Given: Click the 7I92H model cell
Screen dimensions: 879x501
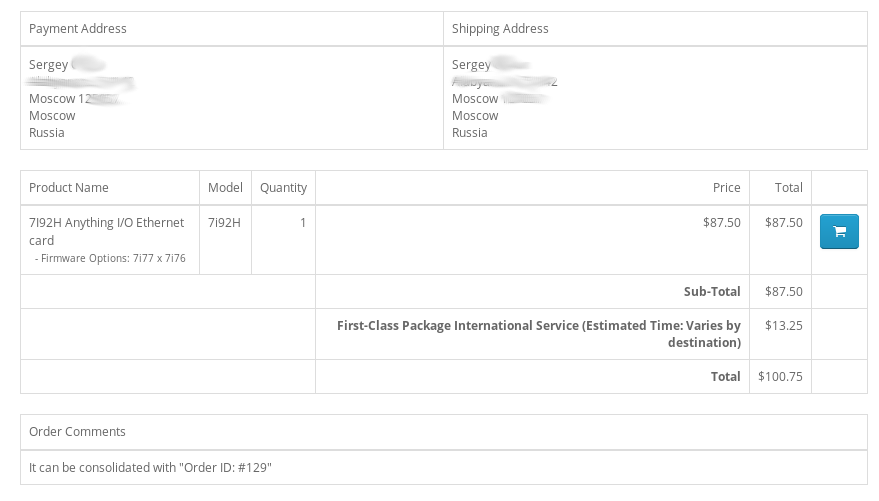Looking at the screenshot, I should pyautogui.click(x=224, y=223).
